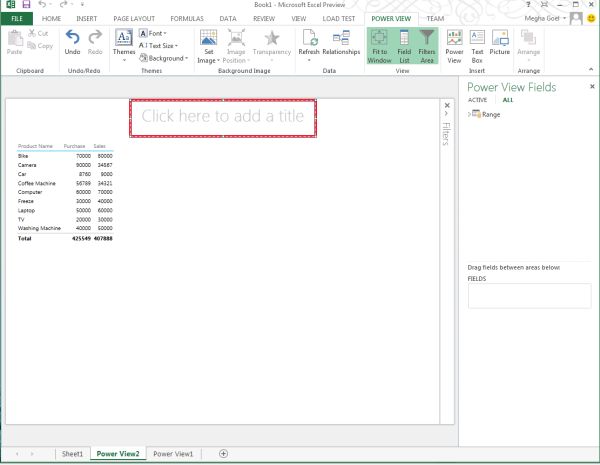Add a new sheet with plus button

pos(223,454)
